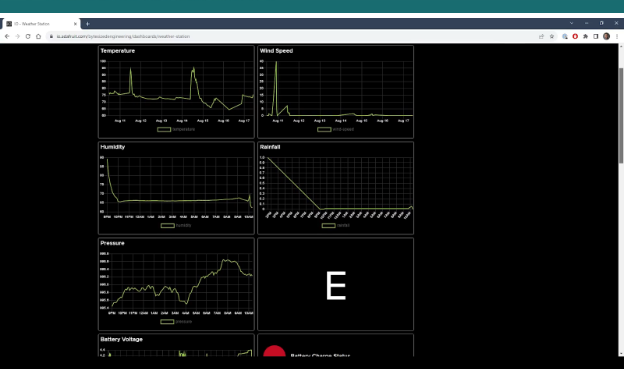Screen dimensions: 625x369
Task: Reload the Weather Station dashboard page
Action: [x=28, y=36]
